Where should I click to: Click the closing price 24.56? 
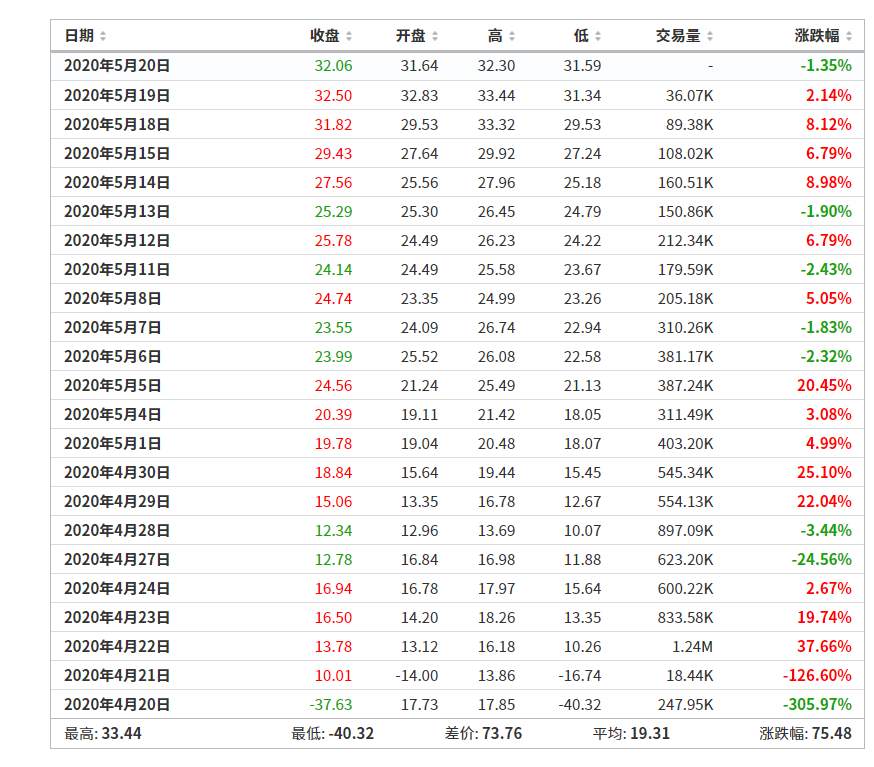[333, 386]
